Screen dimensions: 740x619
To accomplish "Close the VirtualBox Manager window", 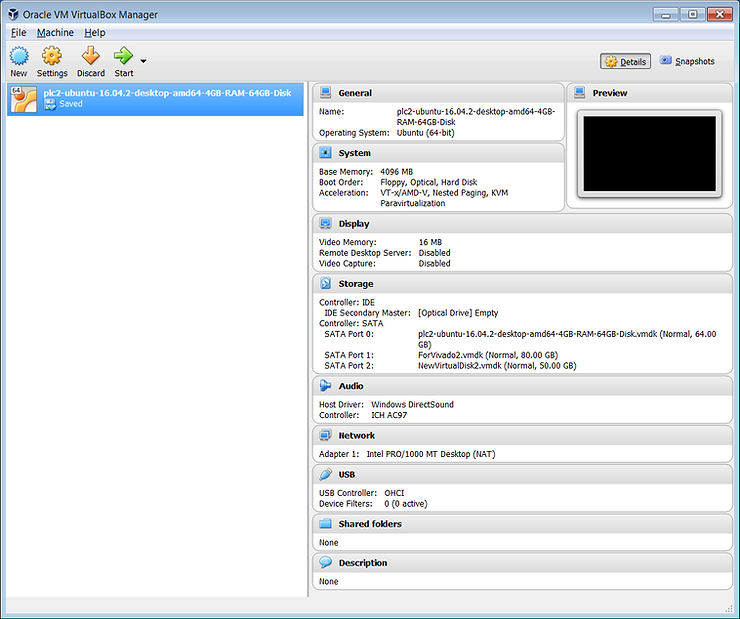I will click(720, 15).
